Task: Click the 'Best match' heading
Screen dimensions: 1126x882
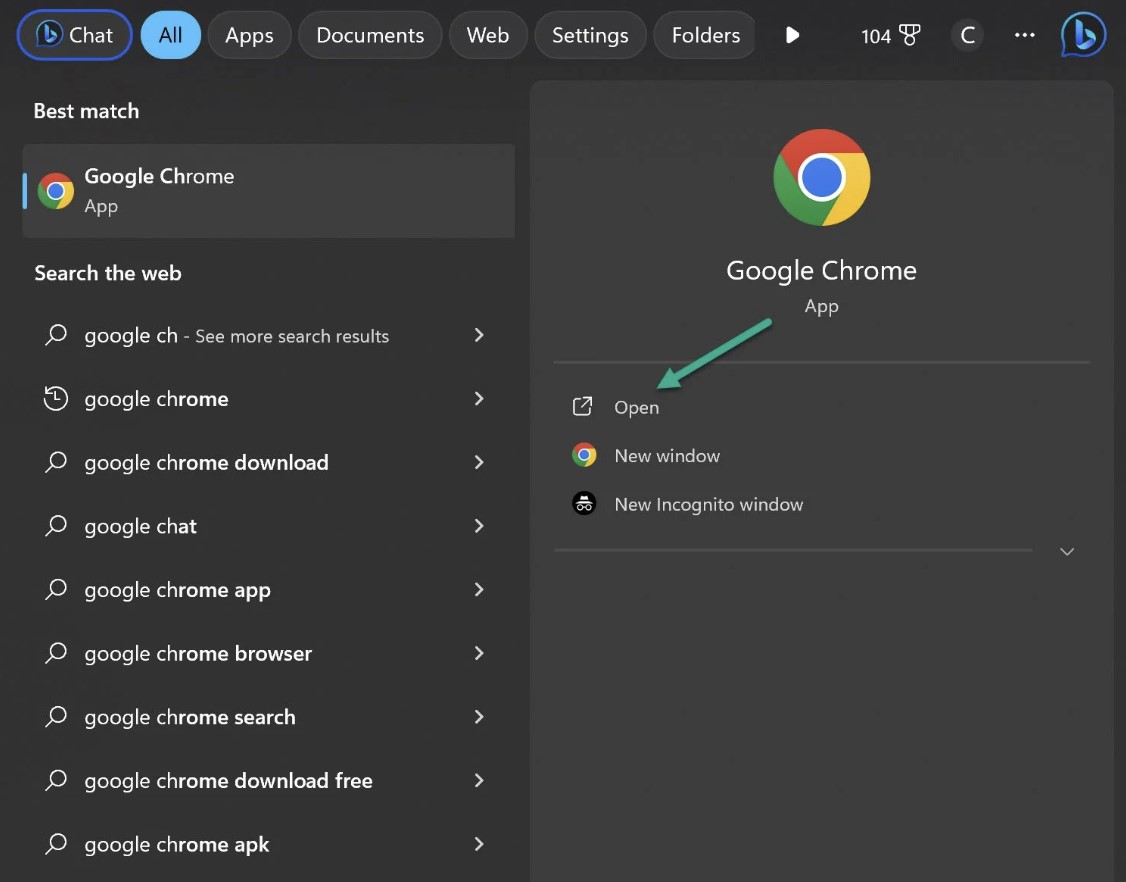Action: tap(86, 111)
